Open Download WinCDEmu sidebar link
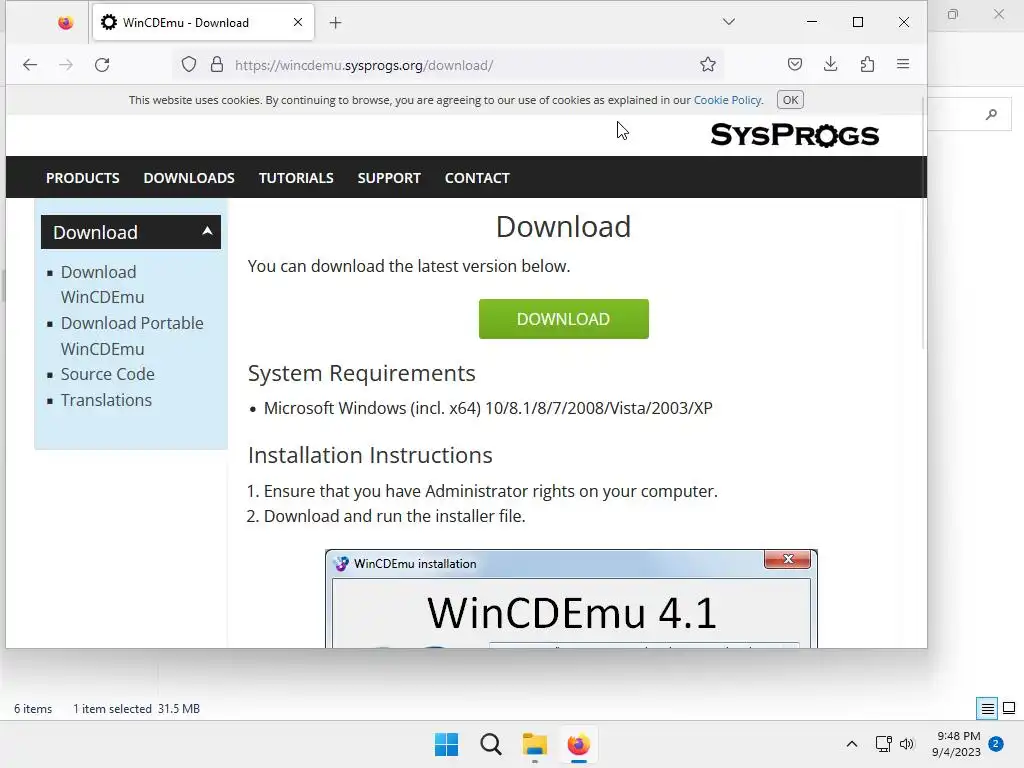The height and width of the screenshot is (768, 1024). click(103, 284)
